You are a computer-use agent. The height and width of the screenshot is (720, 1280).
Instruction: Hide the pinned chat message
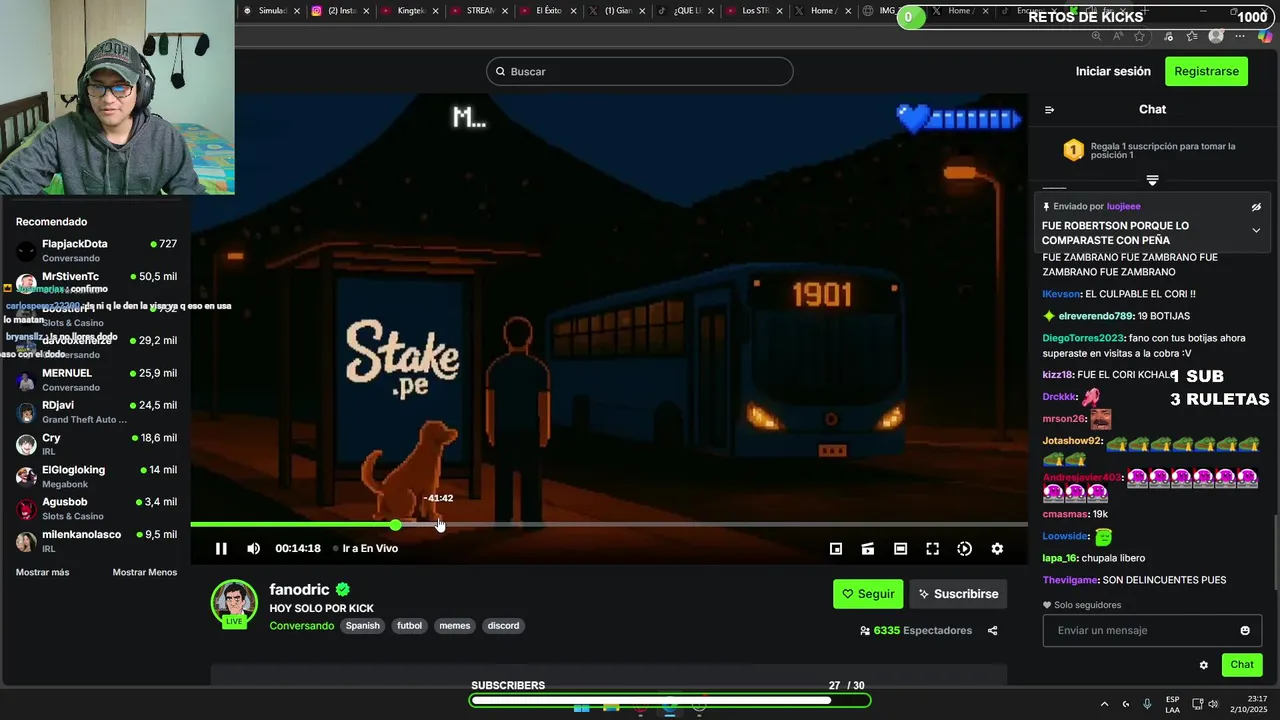(x=1256, y=207)
